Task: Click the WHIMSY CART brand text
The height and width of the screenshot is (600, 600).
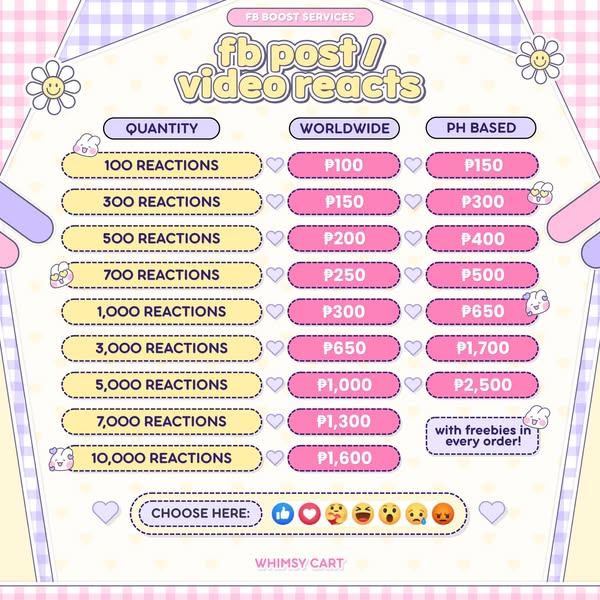Action: tap(300, 563)
